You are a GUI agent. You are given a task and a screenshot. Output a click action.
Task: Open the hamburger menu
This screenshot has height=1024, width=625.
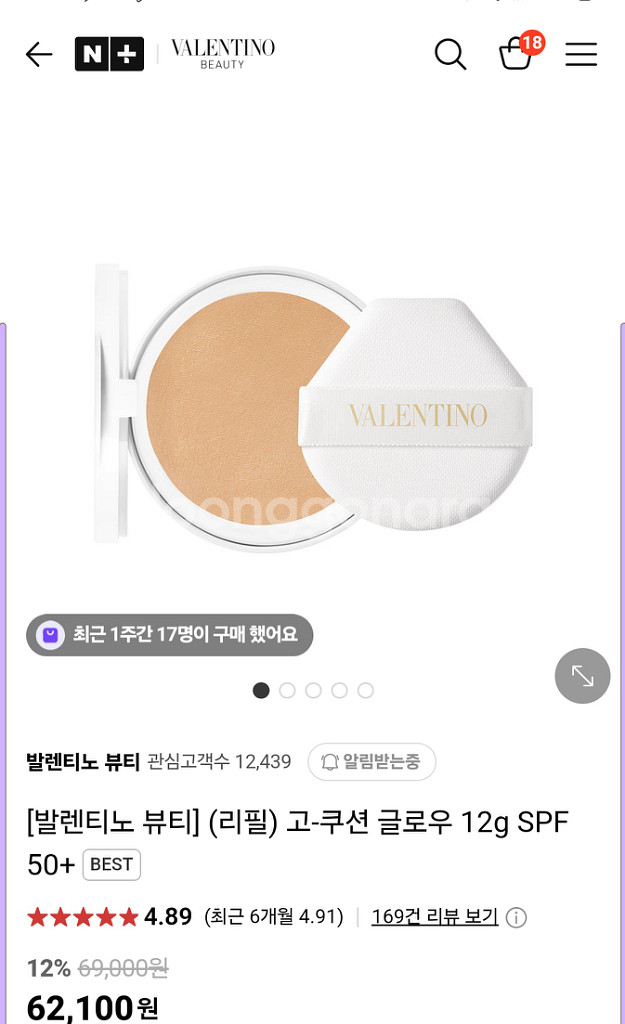point(581,54)
